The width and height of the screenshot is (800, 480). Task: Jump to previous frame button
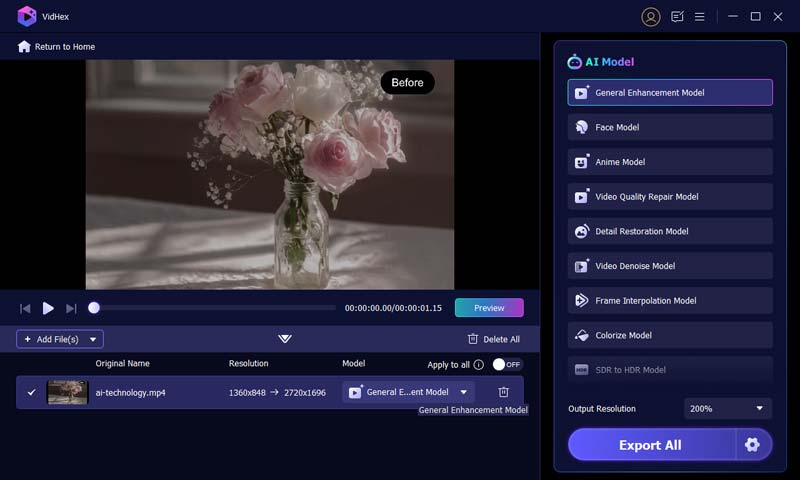click(25, 308)
